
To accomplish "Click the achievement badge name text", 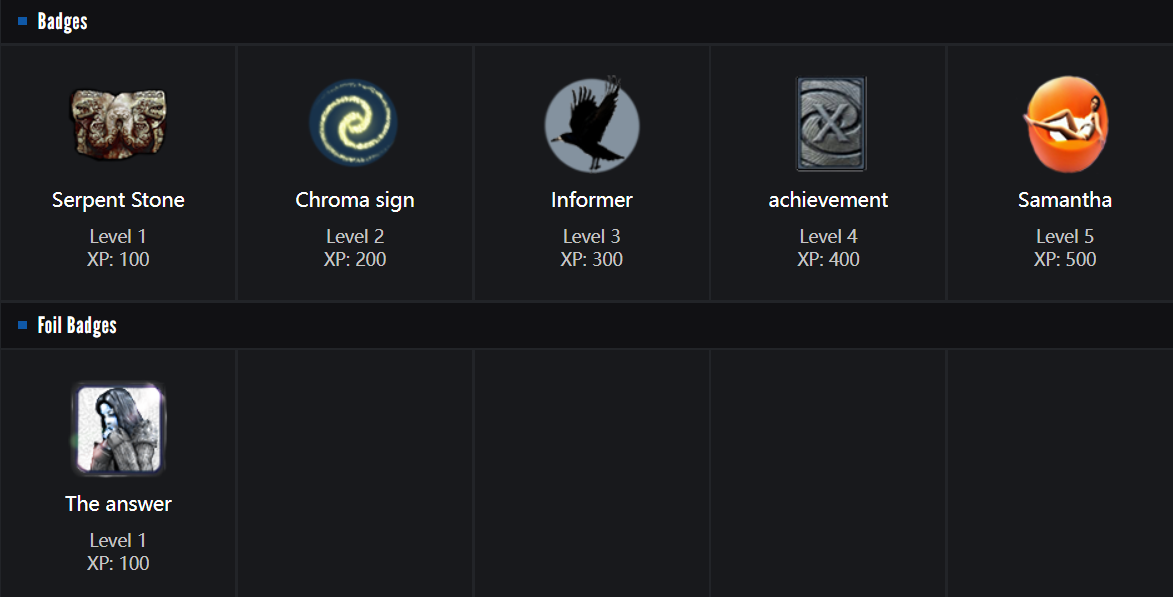I will pos(828,200).
